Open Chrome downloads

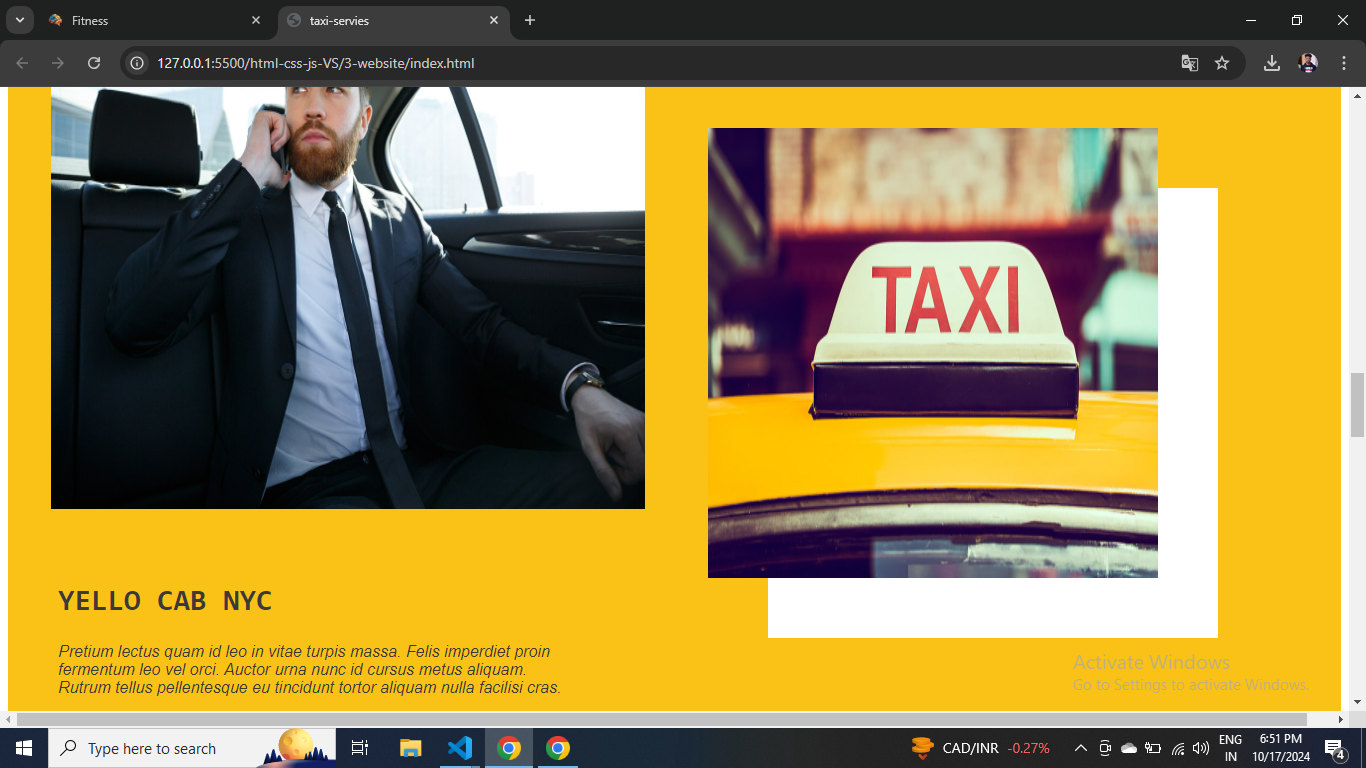point(1272,63)
